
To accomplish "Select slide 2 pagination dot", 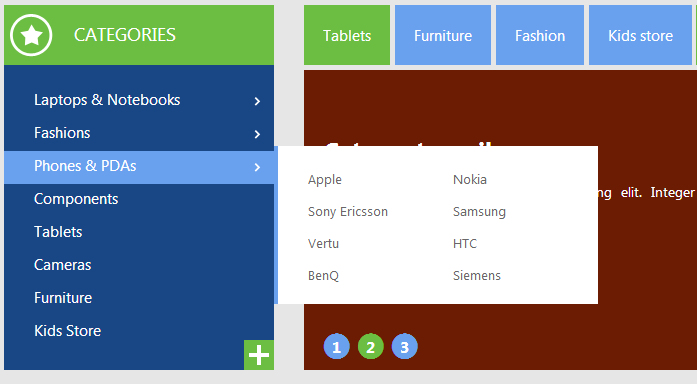I will pos(371,346).
